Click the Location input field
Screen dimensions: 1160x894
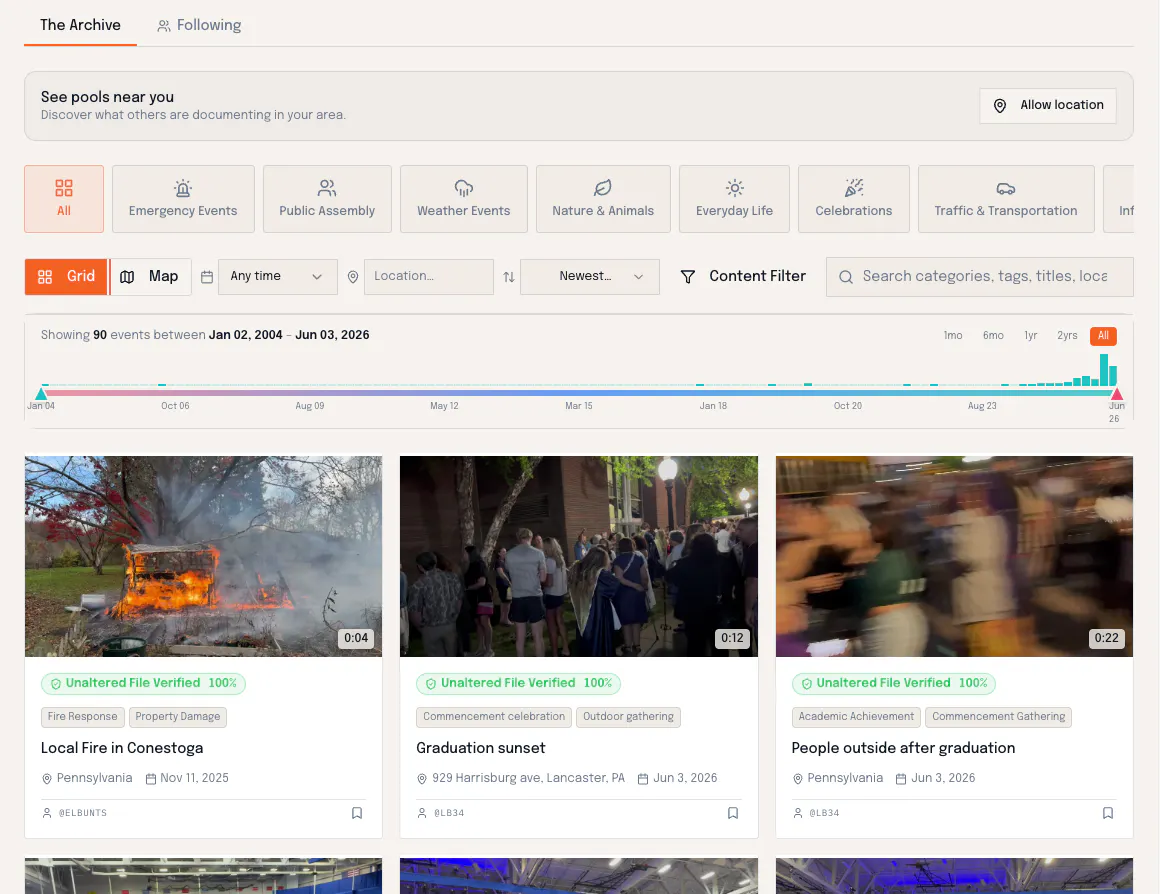428,277
